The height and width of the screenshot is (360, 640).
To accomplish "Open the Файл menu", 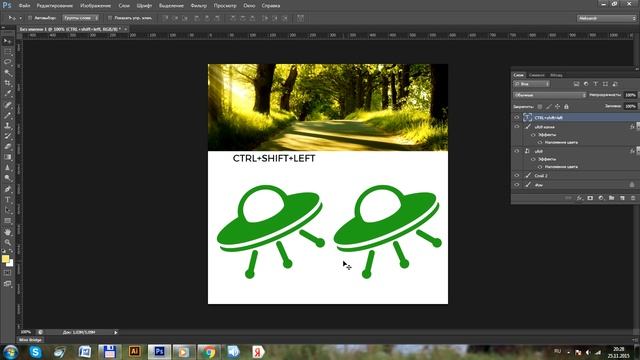I will pos(24,6).
